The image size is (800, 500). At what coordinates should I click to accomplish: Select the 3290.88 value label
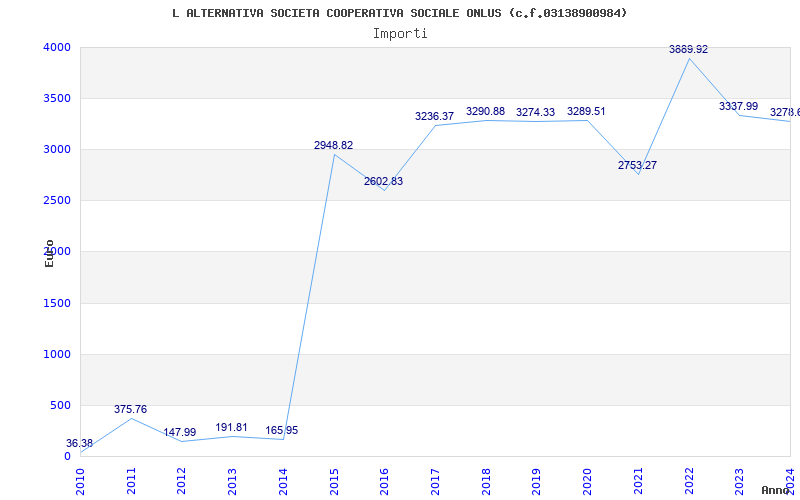[x=485, y=111]
